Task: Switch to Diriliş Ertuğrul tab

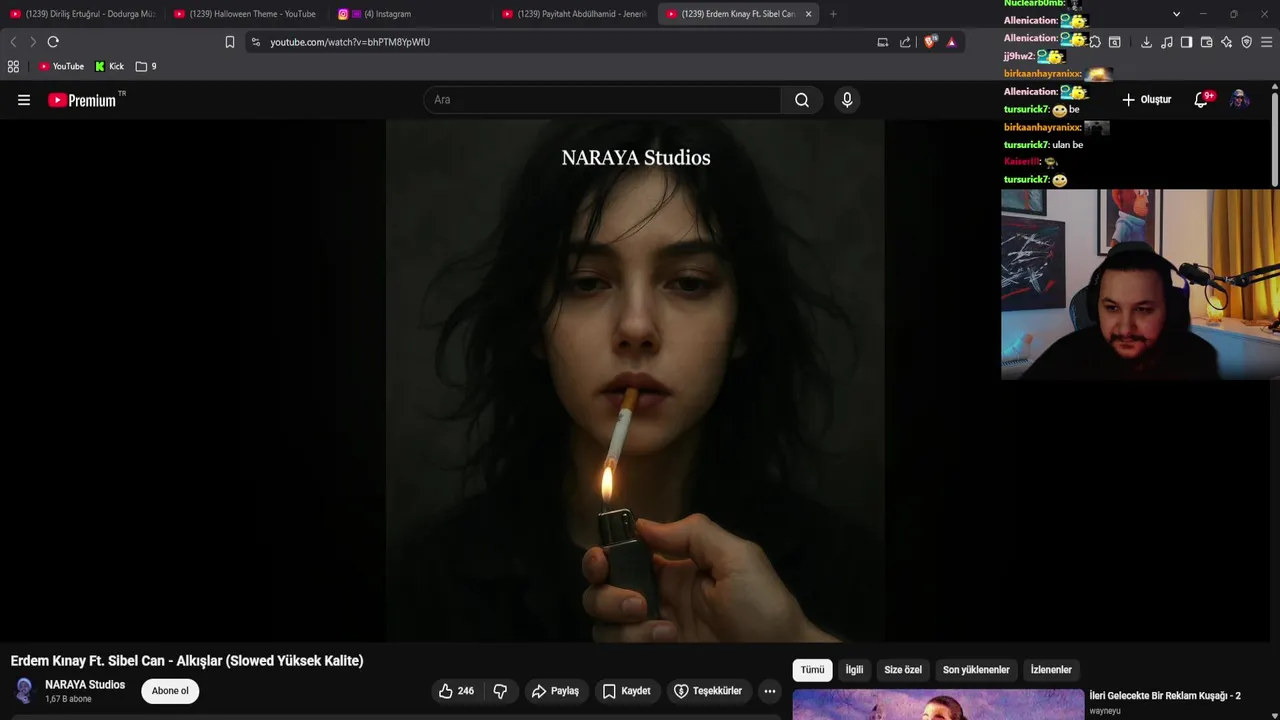Action: 82,14
